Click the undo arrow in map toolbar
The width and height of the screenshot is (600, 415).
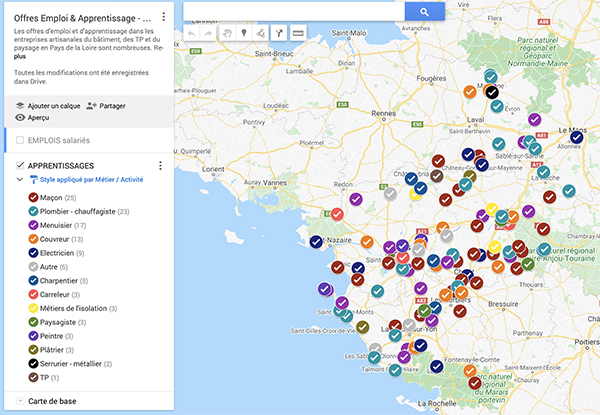click(193, 33)
